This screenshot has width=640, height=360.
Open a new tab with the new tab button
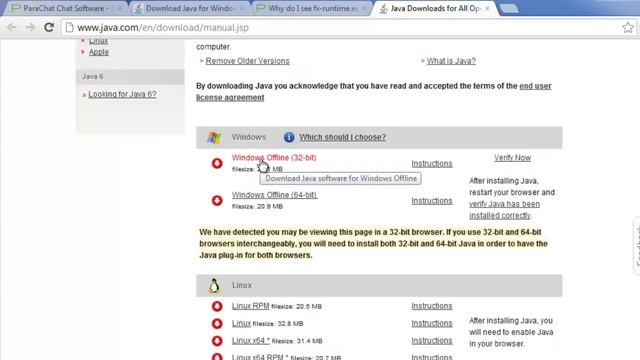pos(509,8)
